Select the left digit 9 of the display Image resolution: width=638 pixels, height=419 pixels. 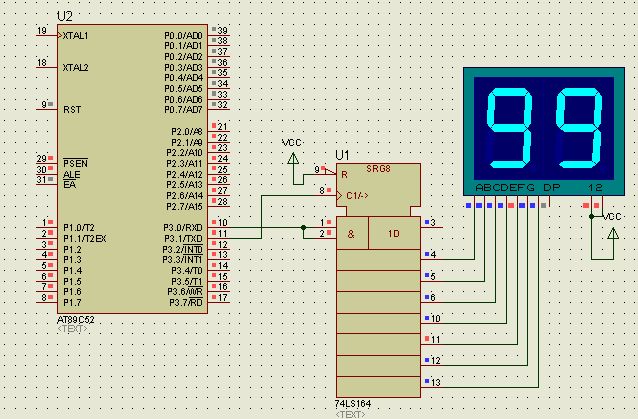(x=510, y=129)
